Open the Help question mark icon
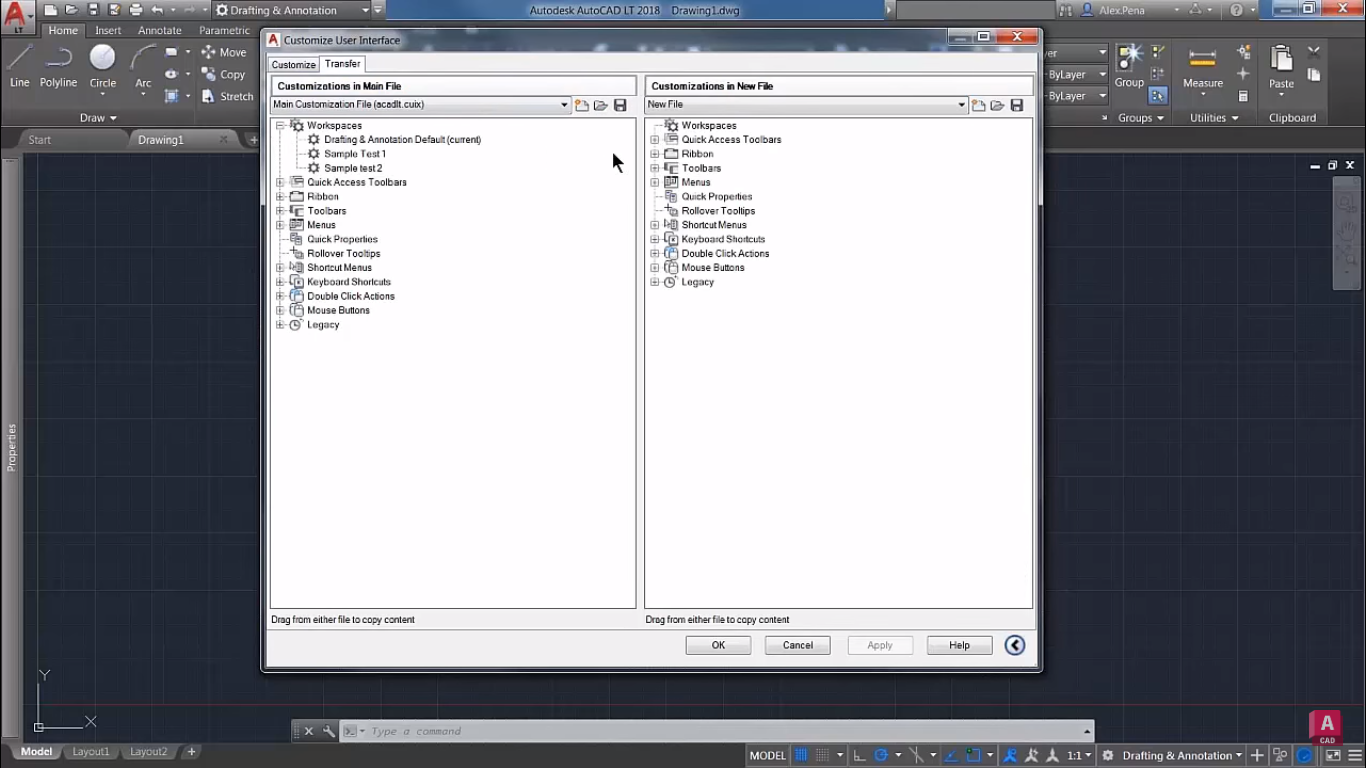Image resolution: width=1366 pixels, height=768 pixels. point(1237,10)
